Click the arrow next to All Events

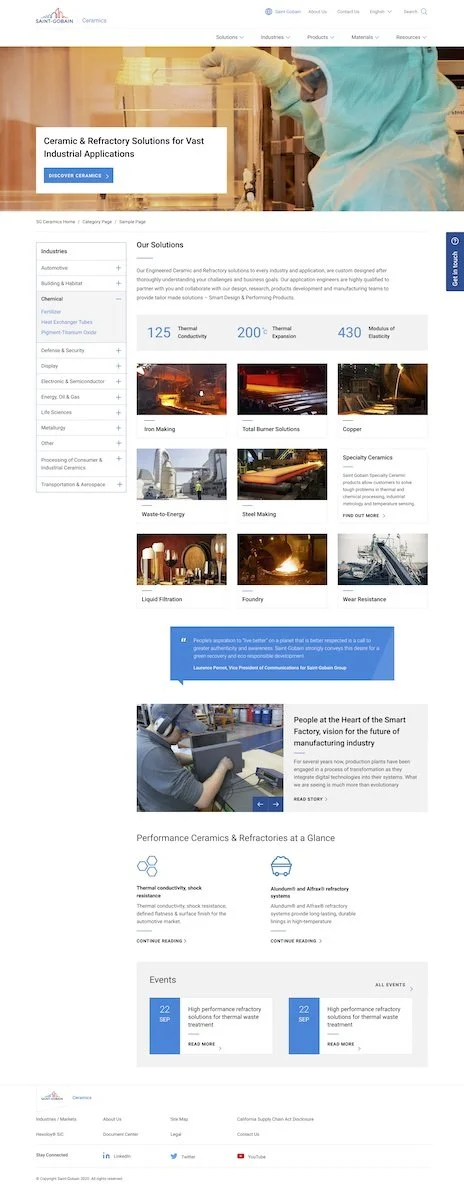(411, 989)
